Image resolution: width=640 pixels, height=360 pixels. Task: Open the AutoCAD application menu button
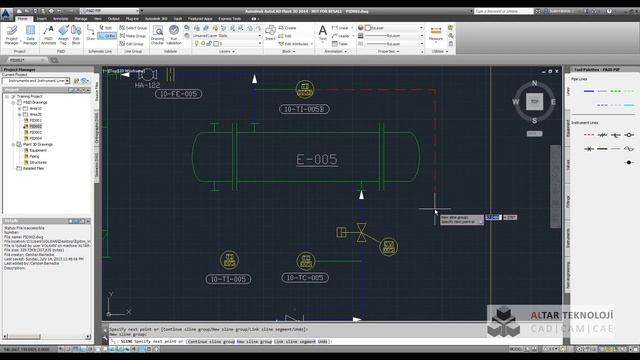tap(6, 14)
